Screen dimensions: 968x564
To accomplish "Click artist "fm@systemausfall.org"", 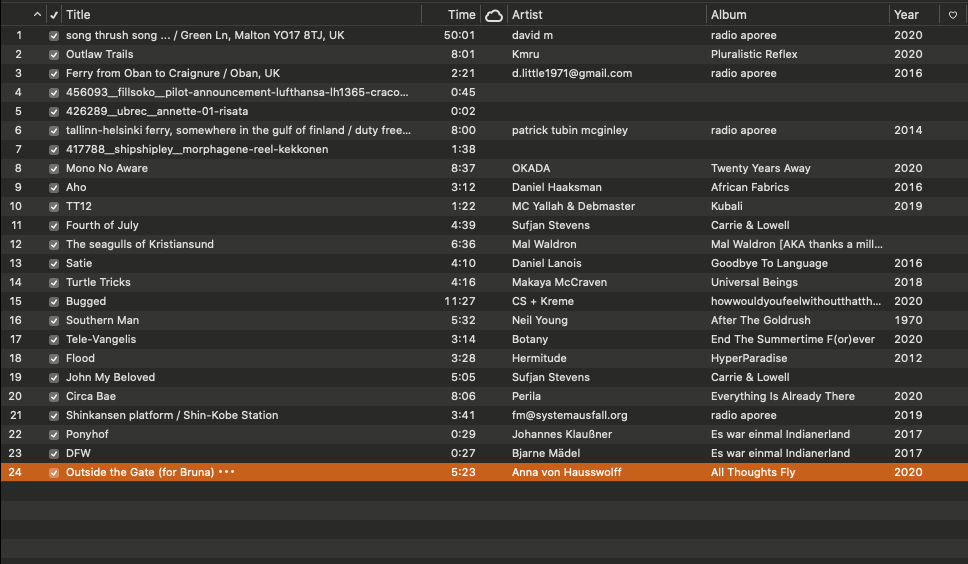I will pyautogui.click(x=569, y=415).
